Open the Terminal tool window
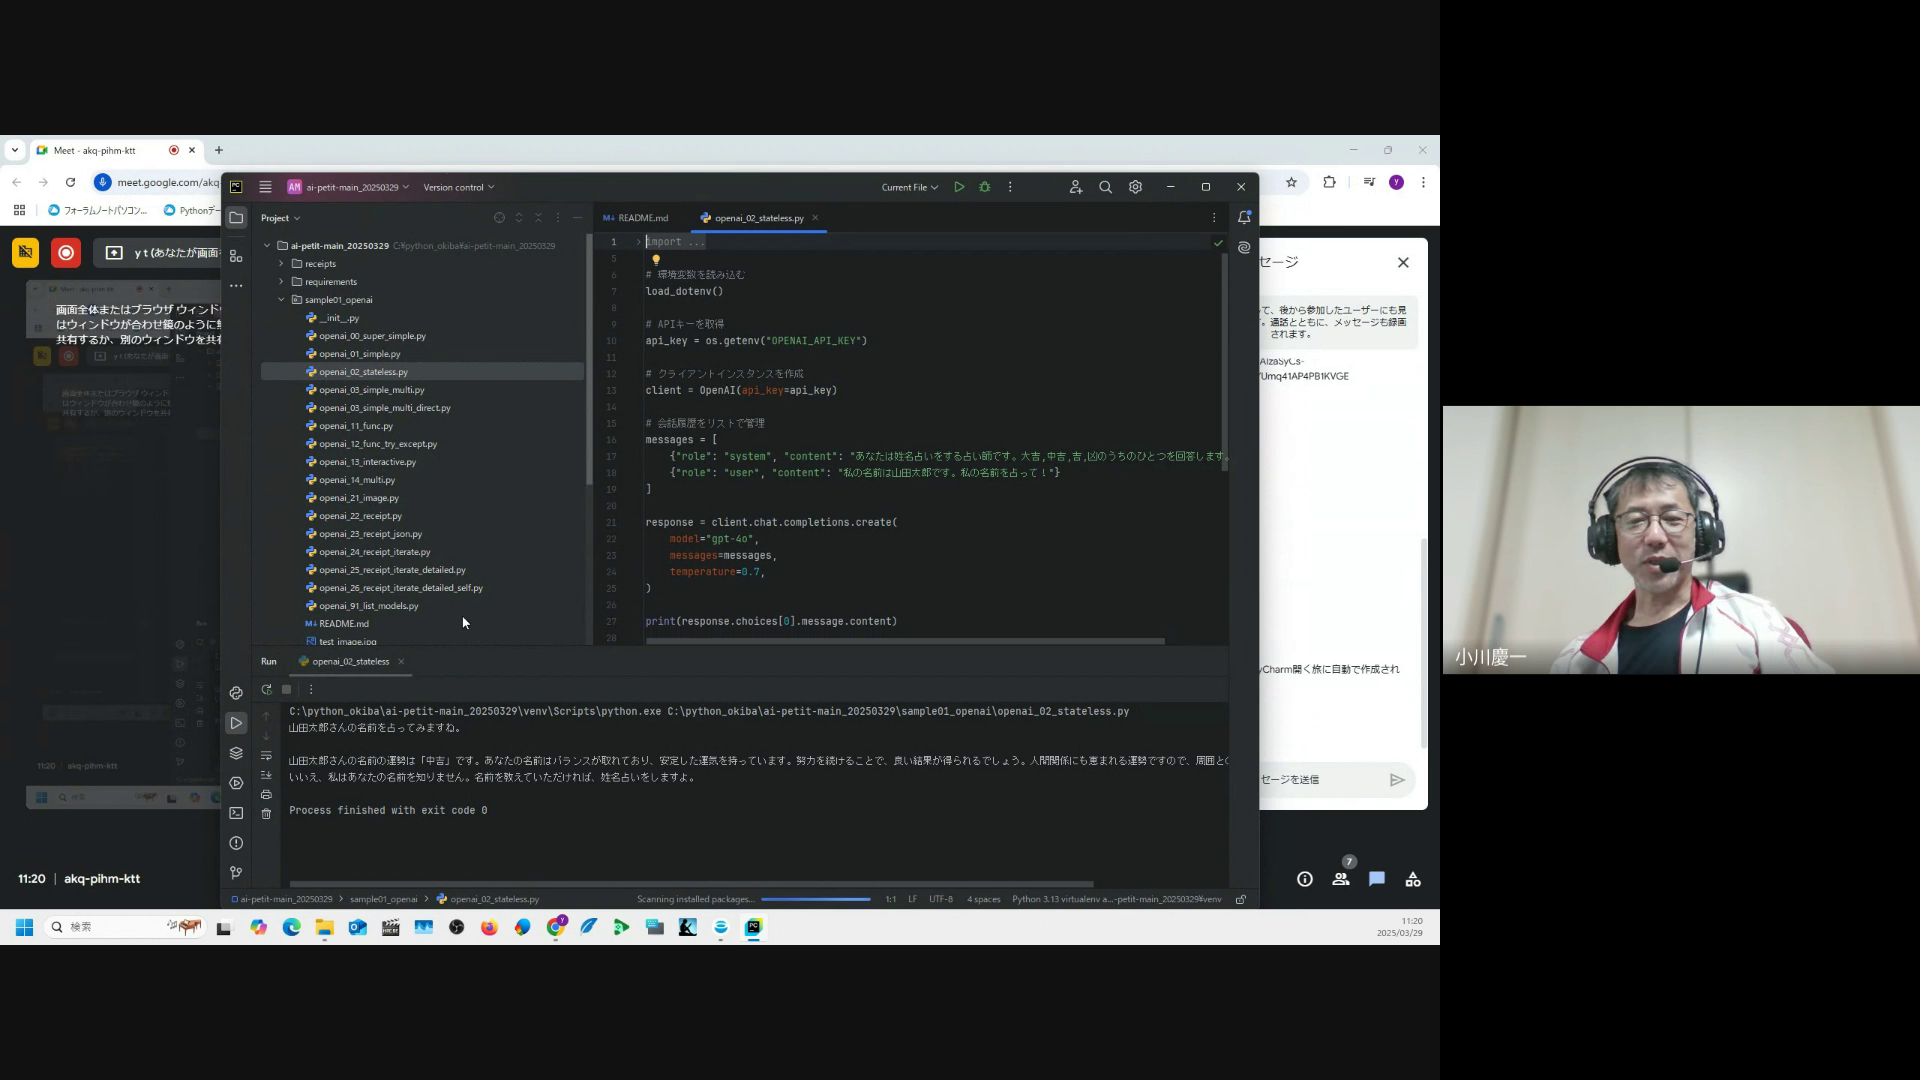 (x=236, y=813)
